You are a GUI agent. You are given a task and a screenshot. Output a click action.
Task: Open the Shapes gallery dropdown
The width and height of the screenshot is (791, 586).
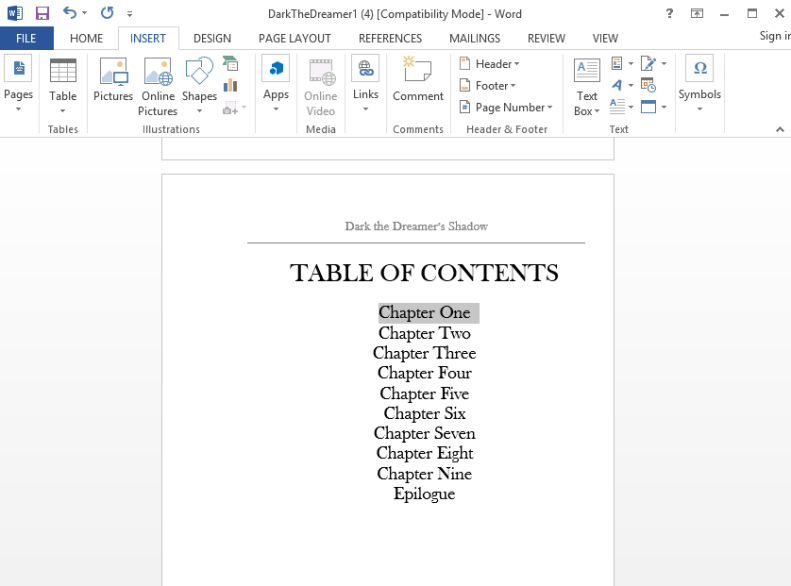[199, 84]
